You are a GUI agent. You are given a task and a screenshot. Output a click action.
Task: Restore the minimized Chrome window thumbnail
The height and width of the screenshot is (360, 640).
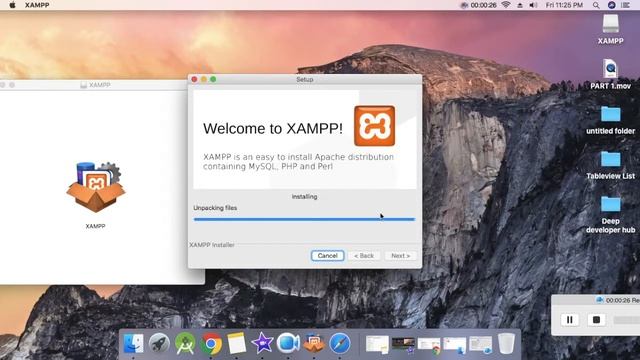pyautogui.click(x=429, y=345)
